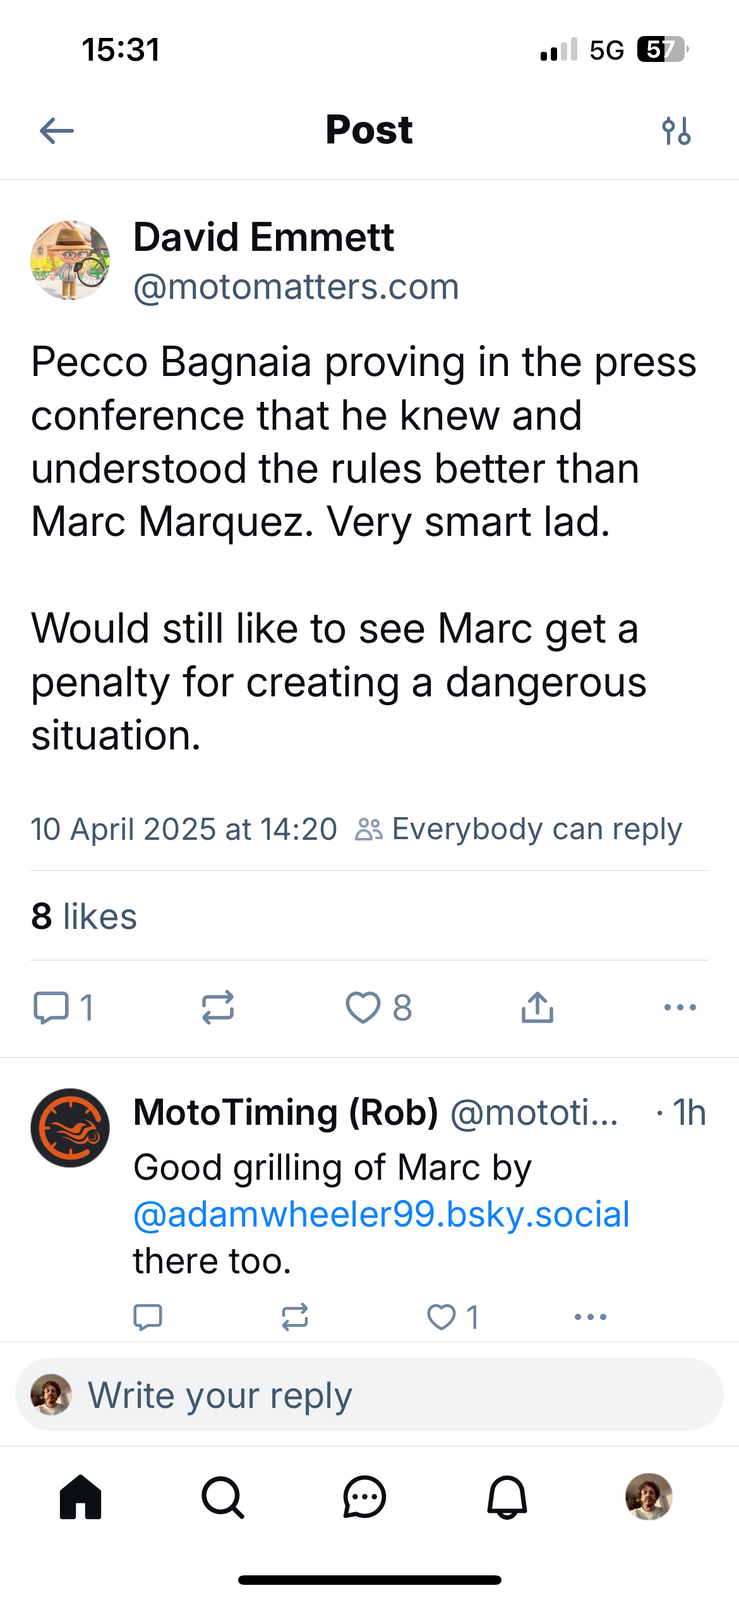The width and height of the screenshot is (739, 1600).
Task: Open David Emmett's profile avatar
Action: click(70, 261)
